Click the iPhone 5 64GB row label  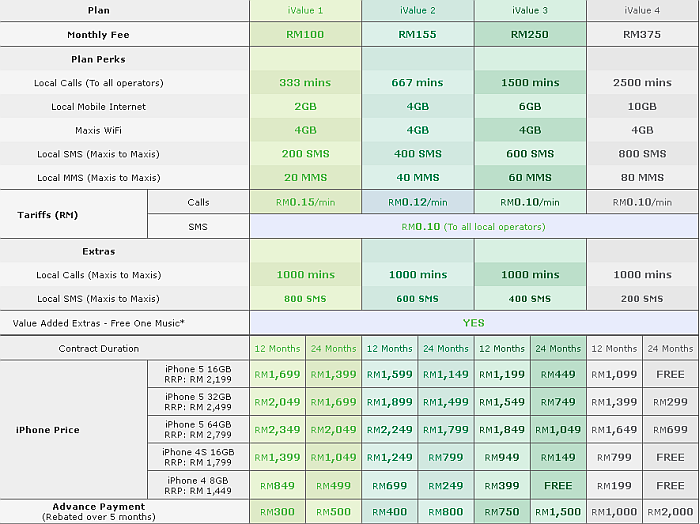[x=197, y=430]
